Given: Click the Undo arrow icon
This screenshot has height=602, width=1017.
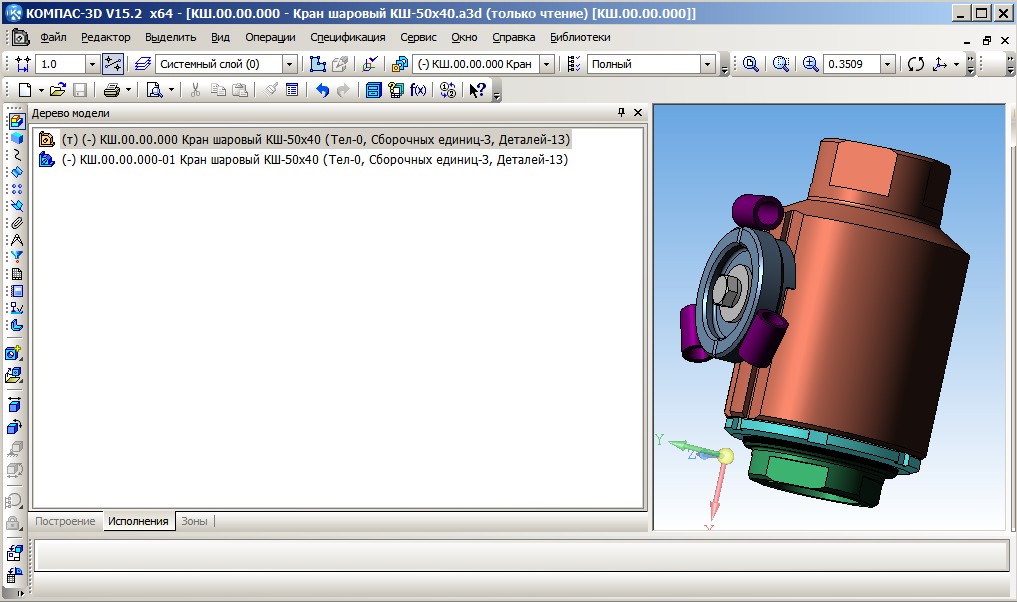Looking at the screenshot, I should pyautogui.click(x=322, y=90).
